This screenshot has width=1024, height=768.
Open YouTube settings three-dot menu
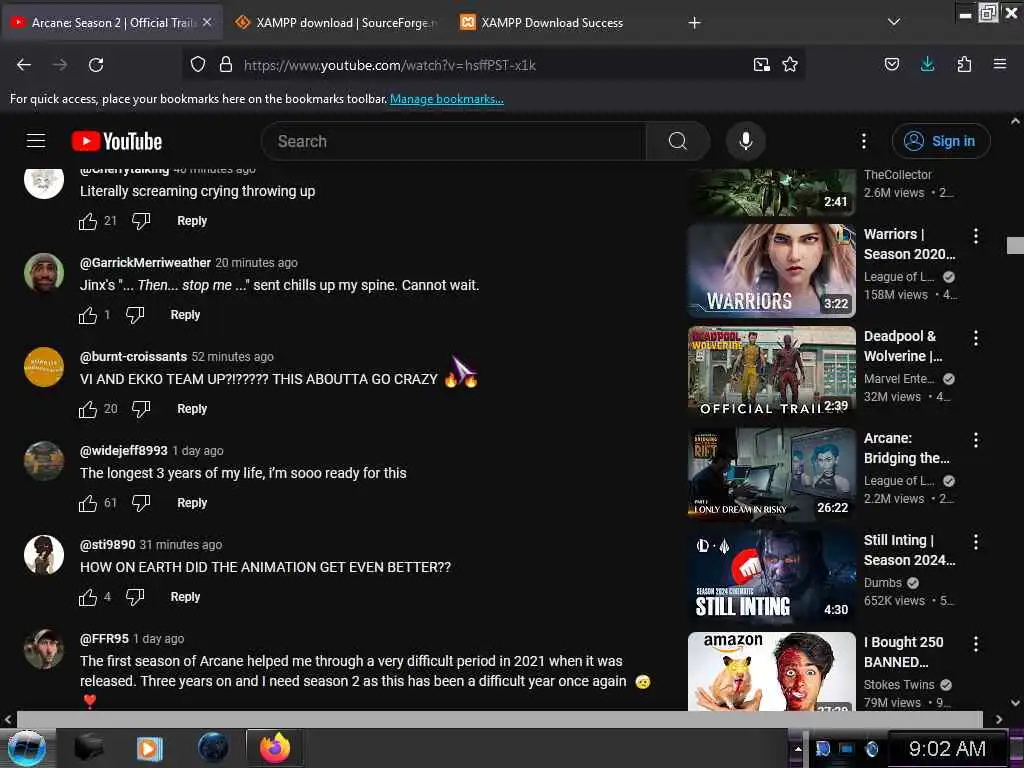click(863, 141)
